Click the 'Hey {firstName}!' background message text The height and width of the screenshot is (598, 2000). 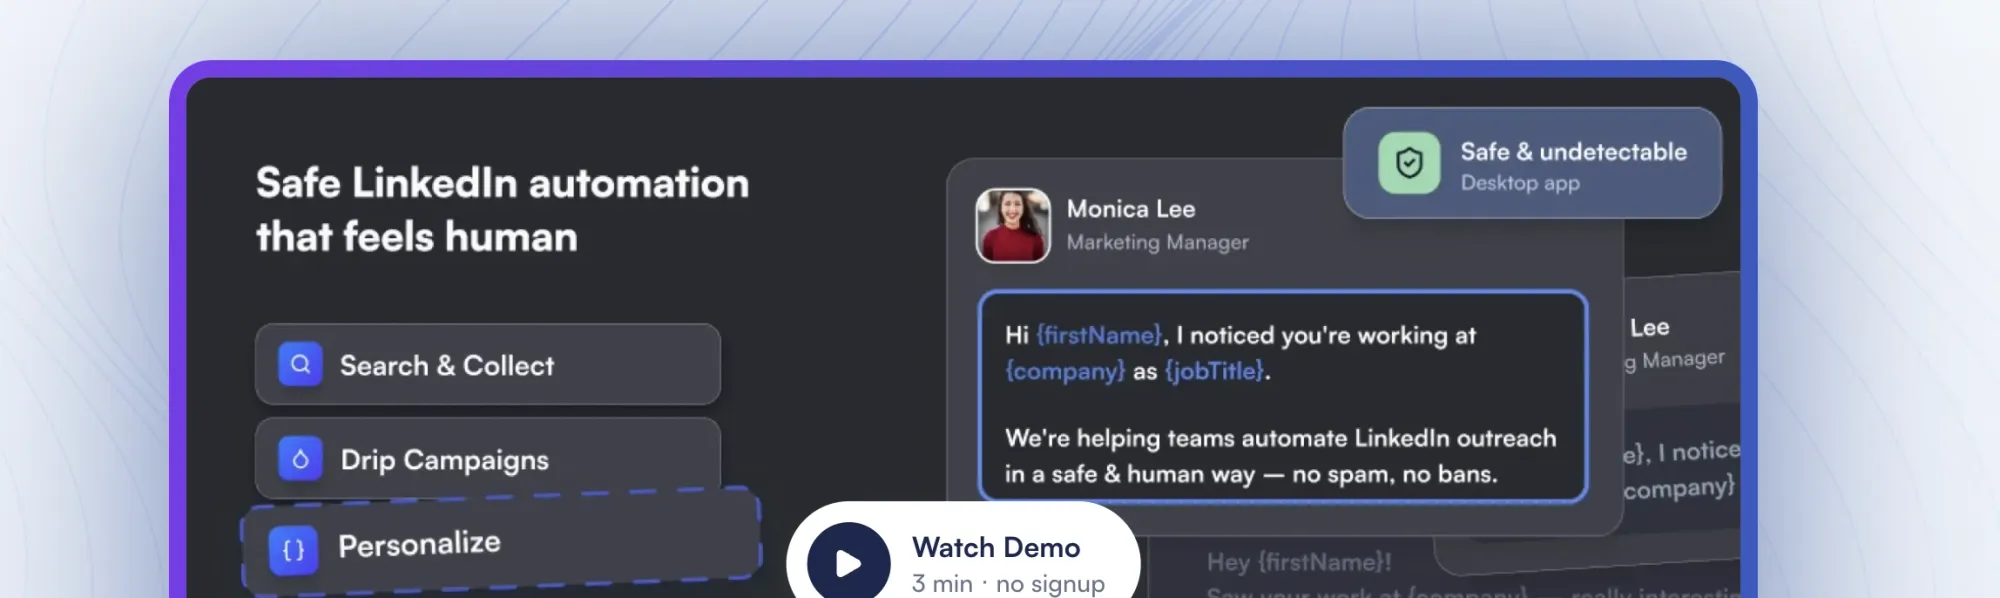pyautogui.click(x=1299, y=563)
